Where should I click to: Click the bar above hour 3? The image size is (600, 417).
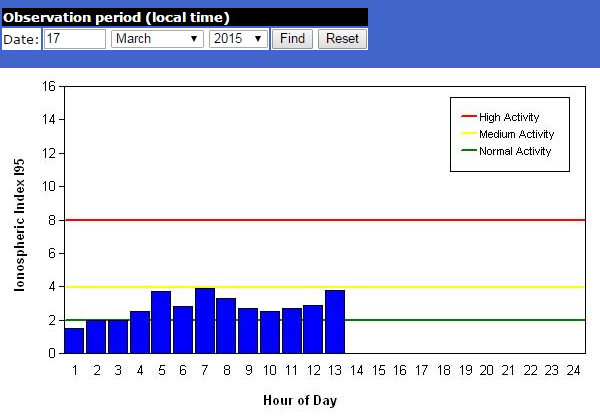tap(118, 337)
